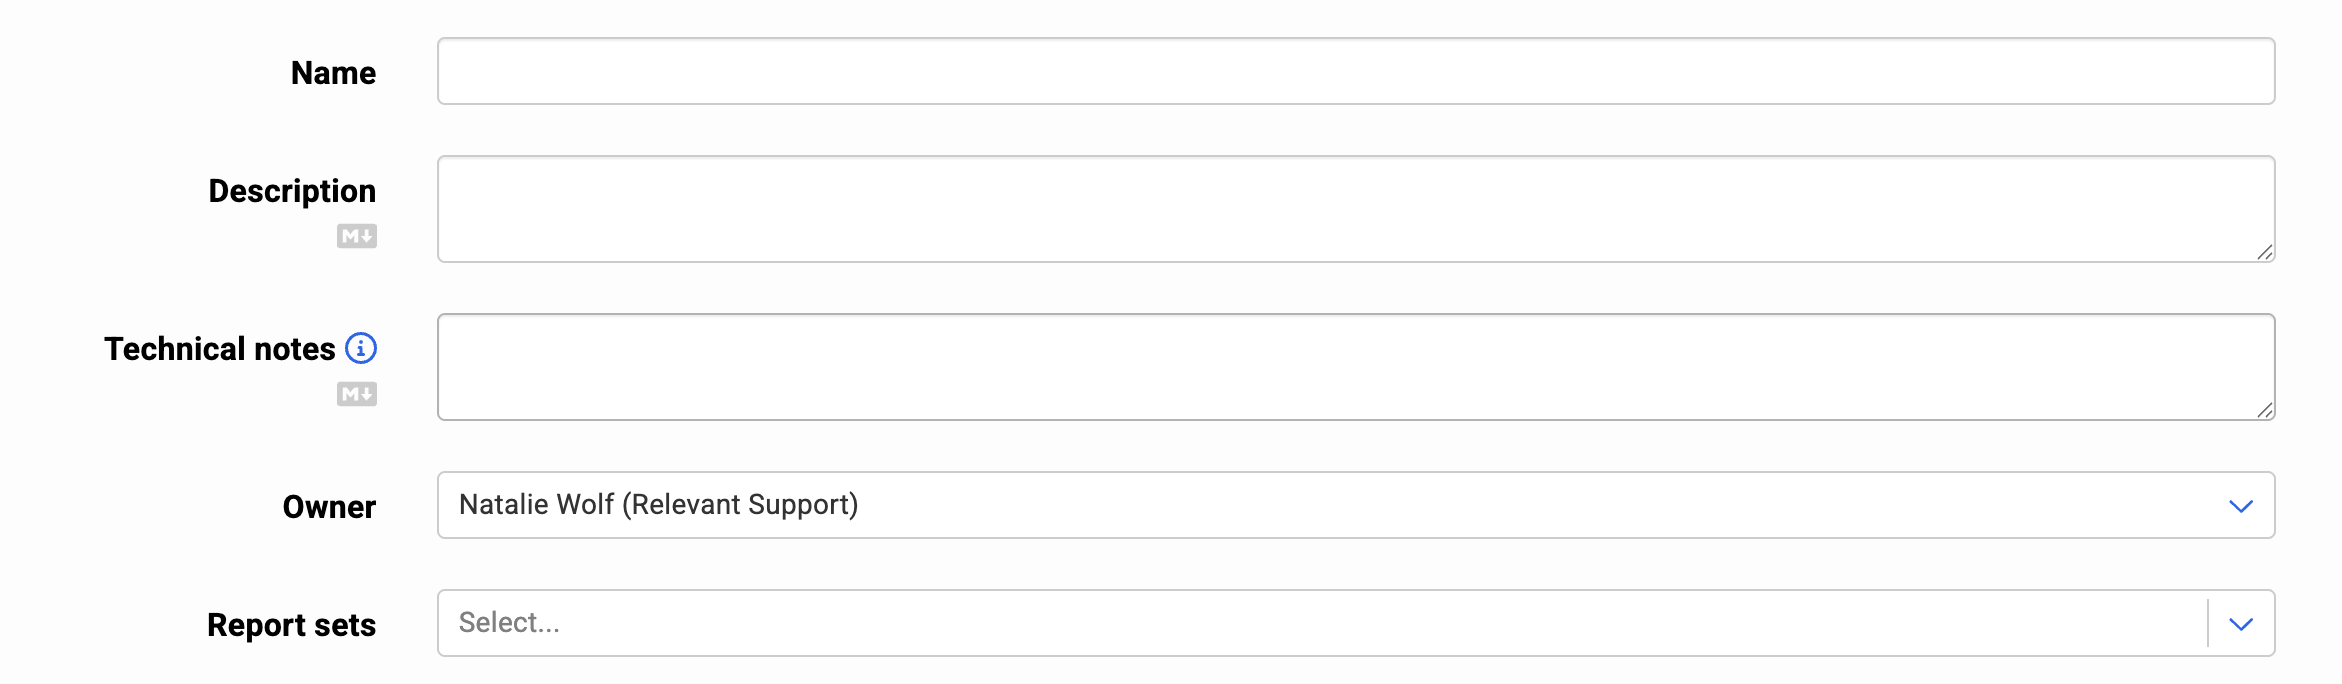Click the Technical notes field label
2342x684 pixels.
click(x=220, y=348)
